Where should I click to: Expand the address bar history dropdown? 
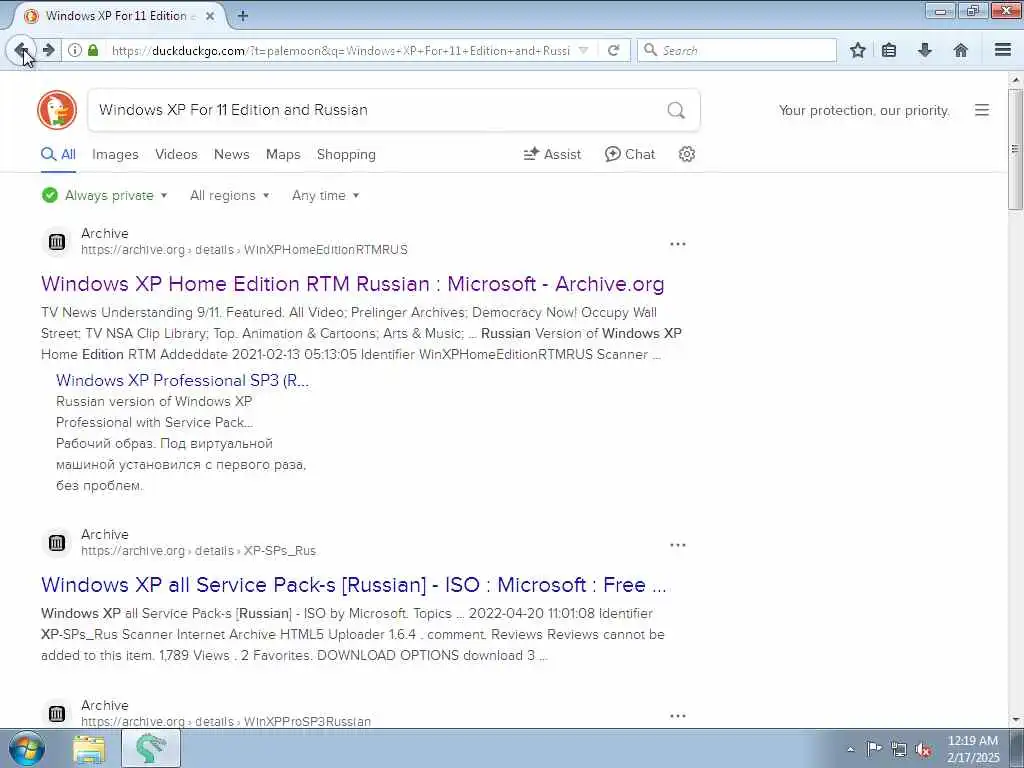coord(584,50)
